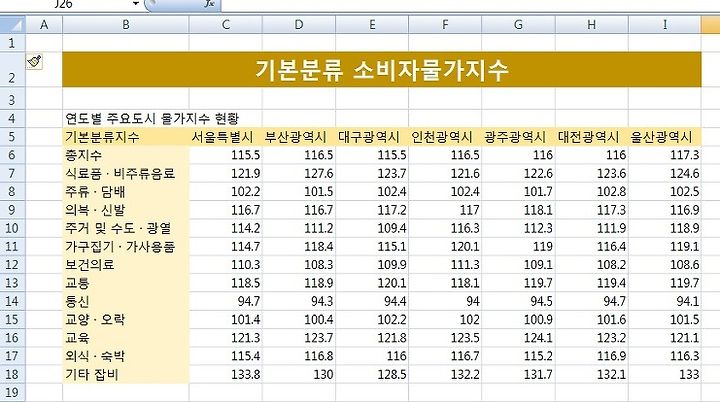Click the 보건의료 row label
720x402 pixels.
point(126,265)
